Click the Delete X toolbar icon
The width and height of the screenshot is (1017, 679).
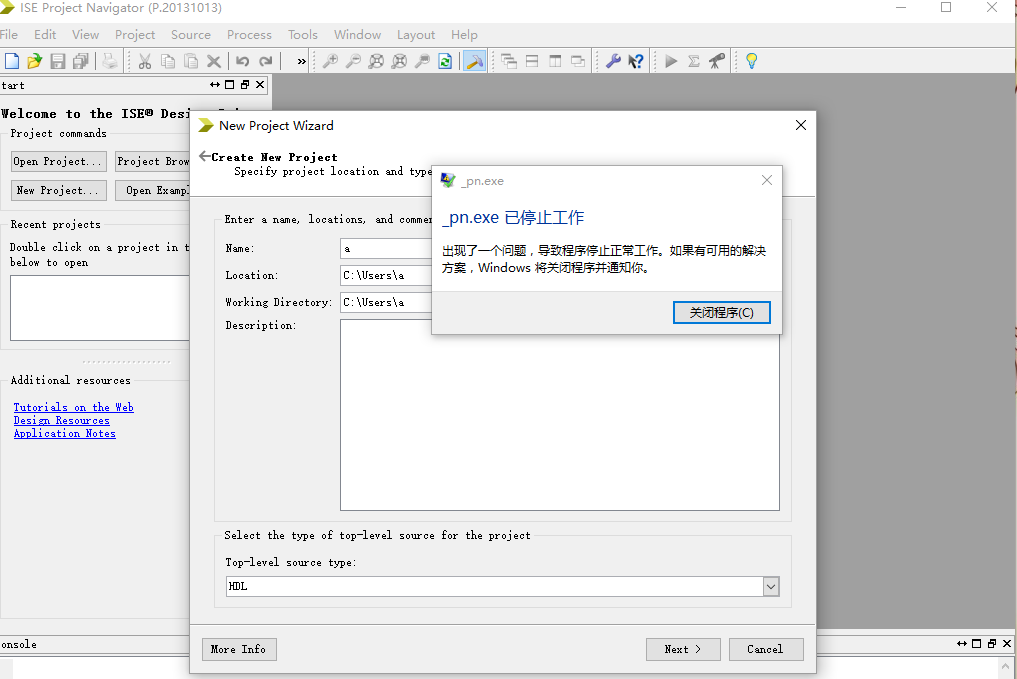click(213, 61)
